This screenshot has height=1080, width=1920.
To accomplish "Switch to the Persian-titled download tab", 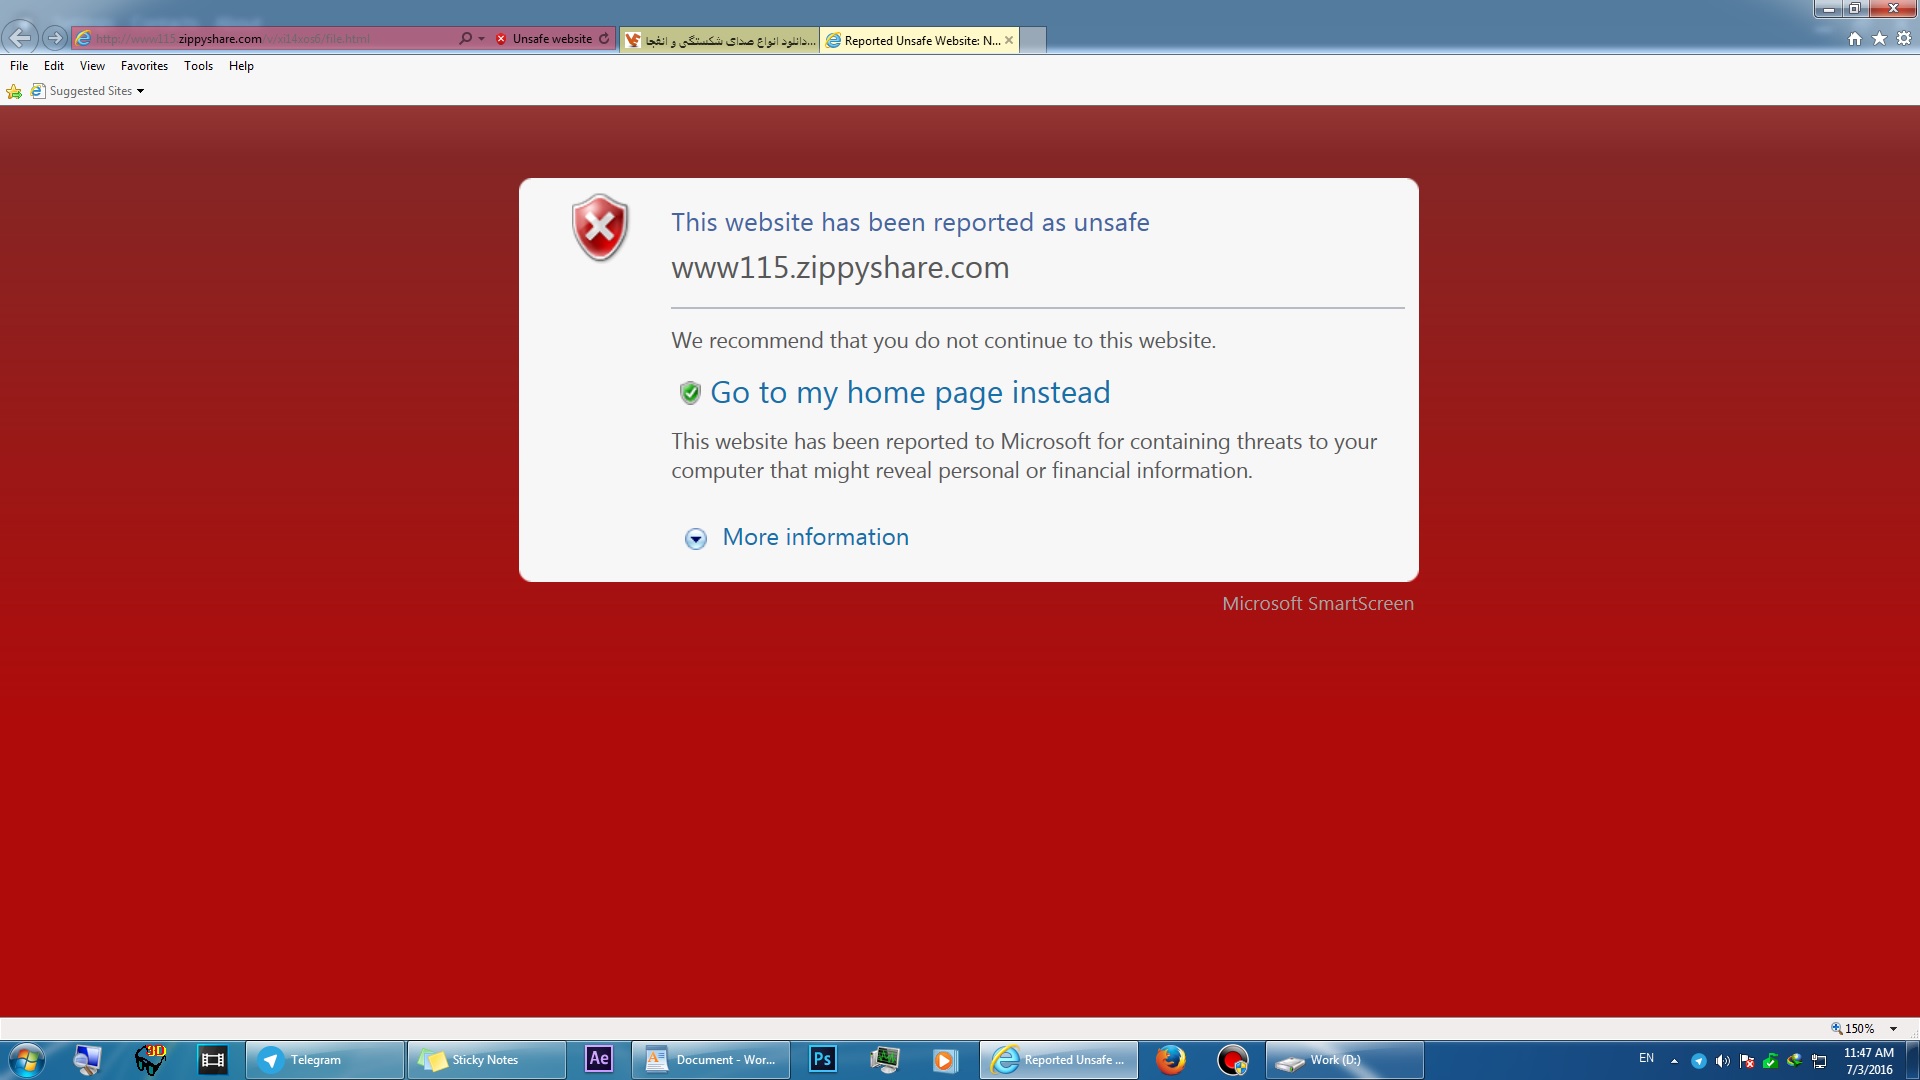I will pos(720,40).
